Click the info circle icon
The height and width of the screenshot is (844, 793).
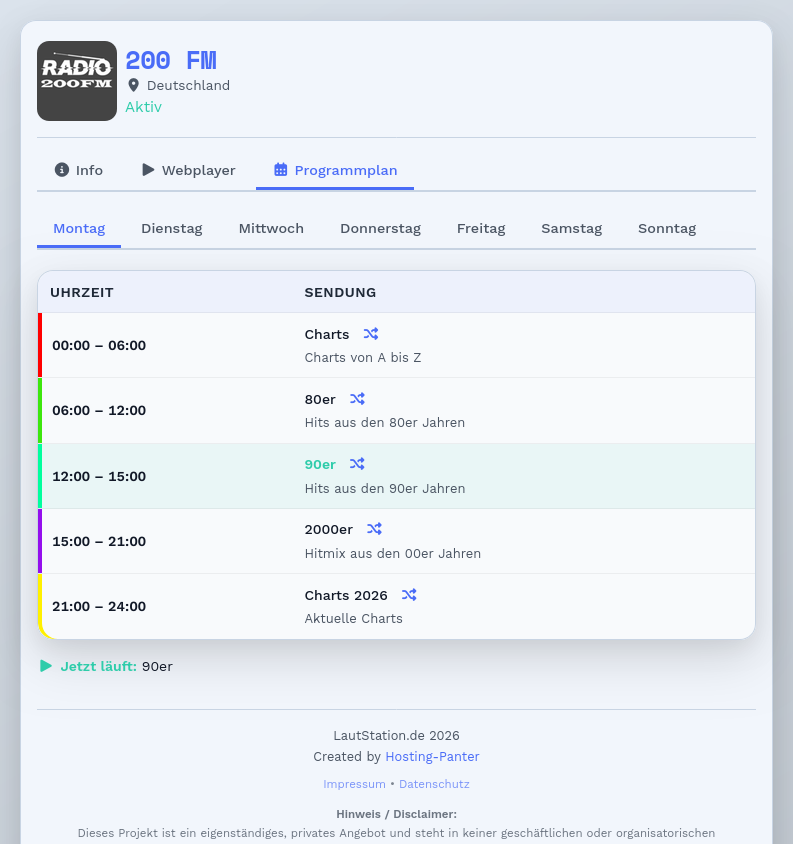[62, 170]
